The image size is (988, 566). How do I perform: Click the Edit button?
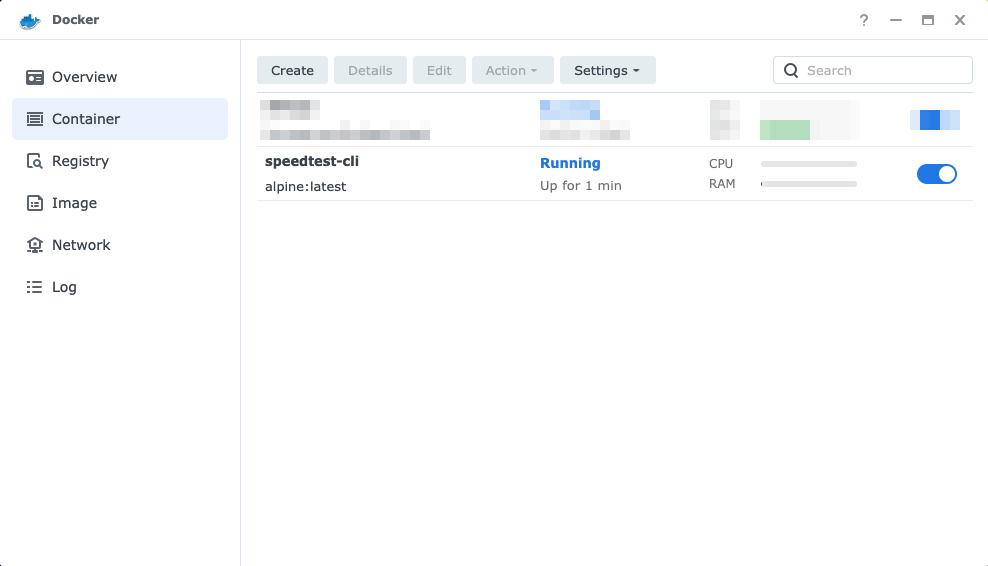click(x=439, y=70)
